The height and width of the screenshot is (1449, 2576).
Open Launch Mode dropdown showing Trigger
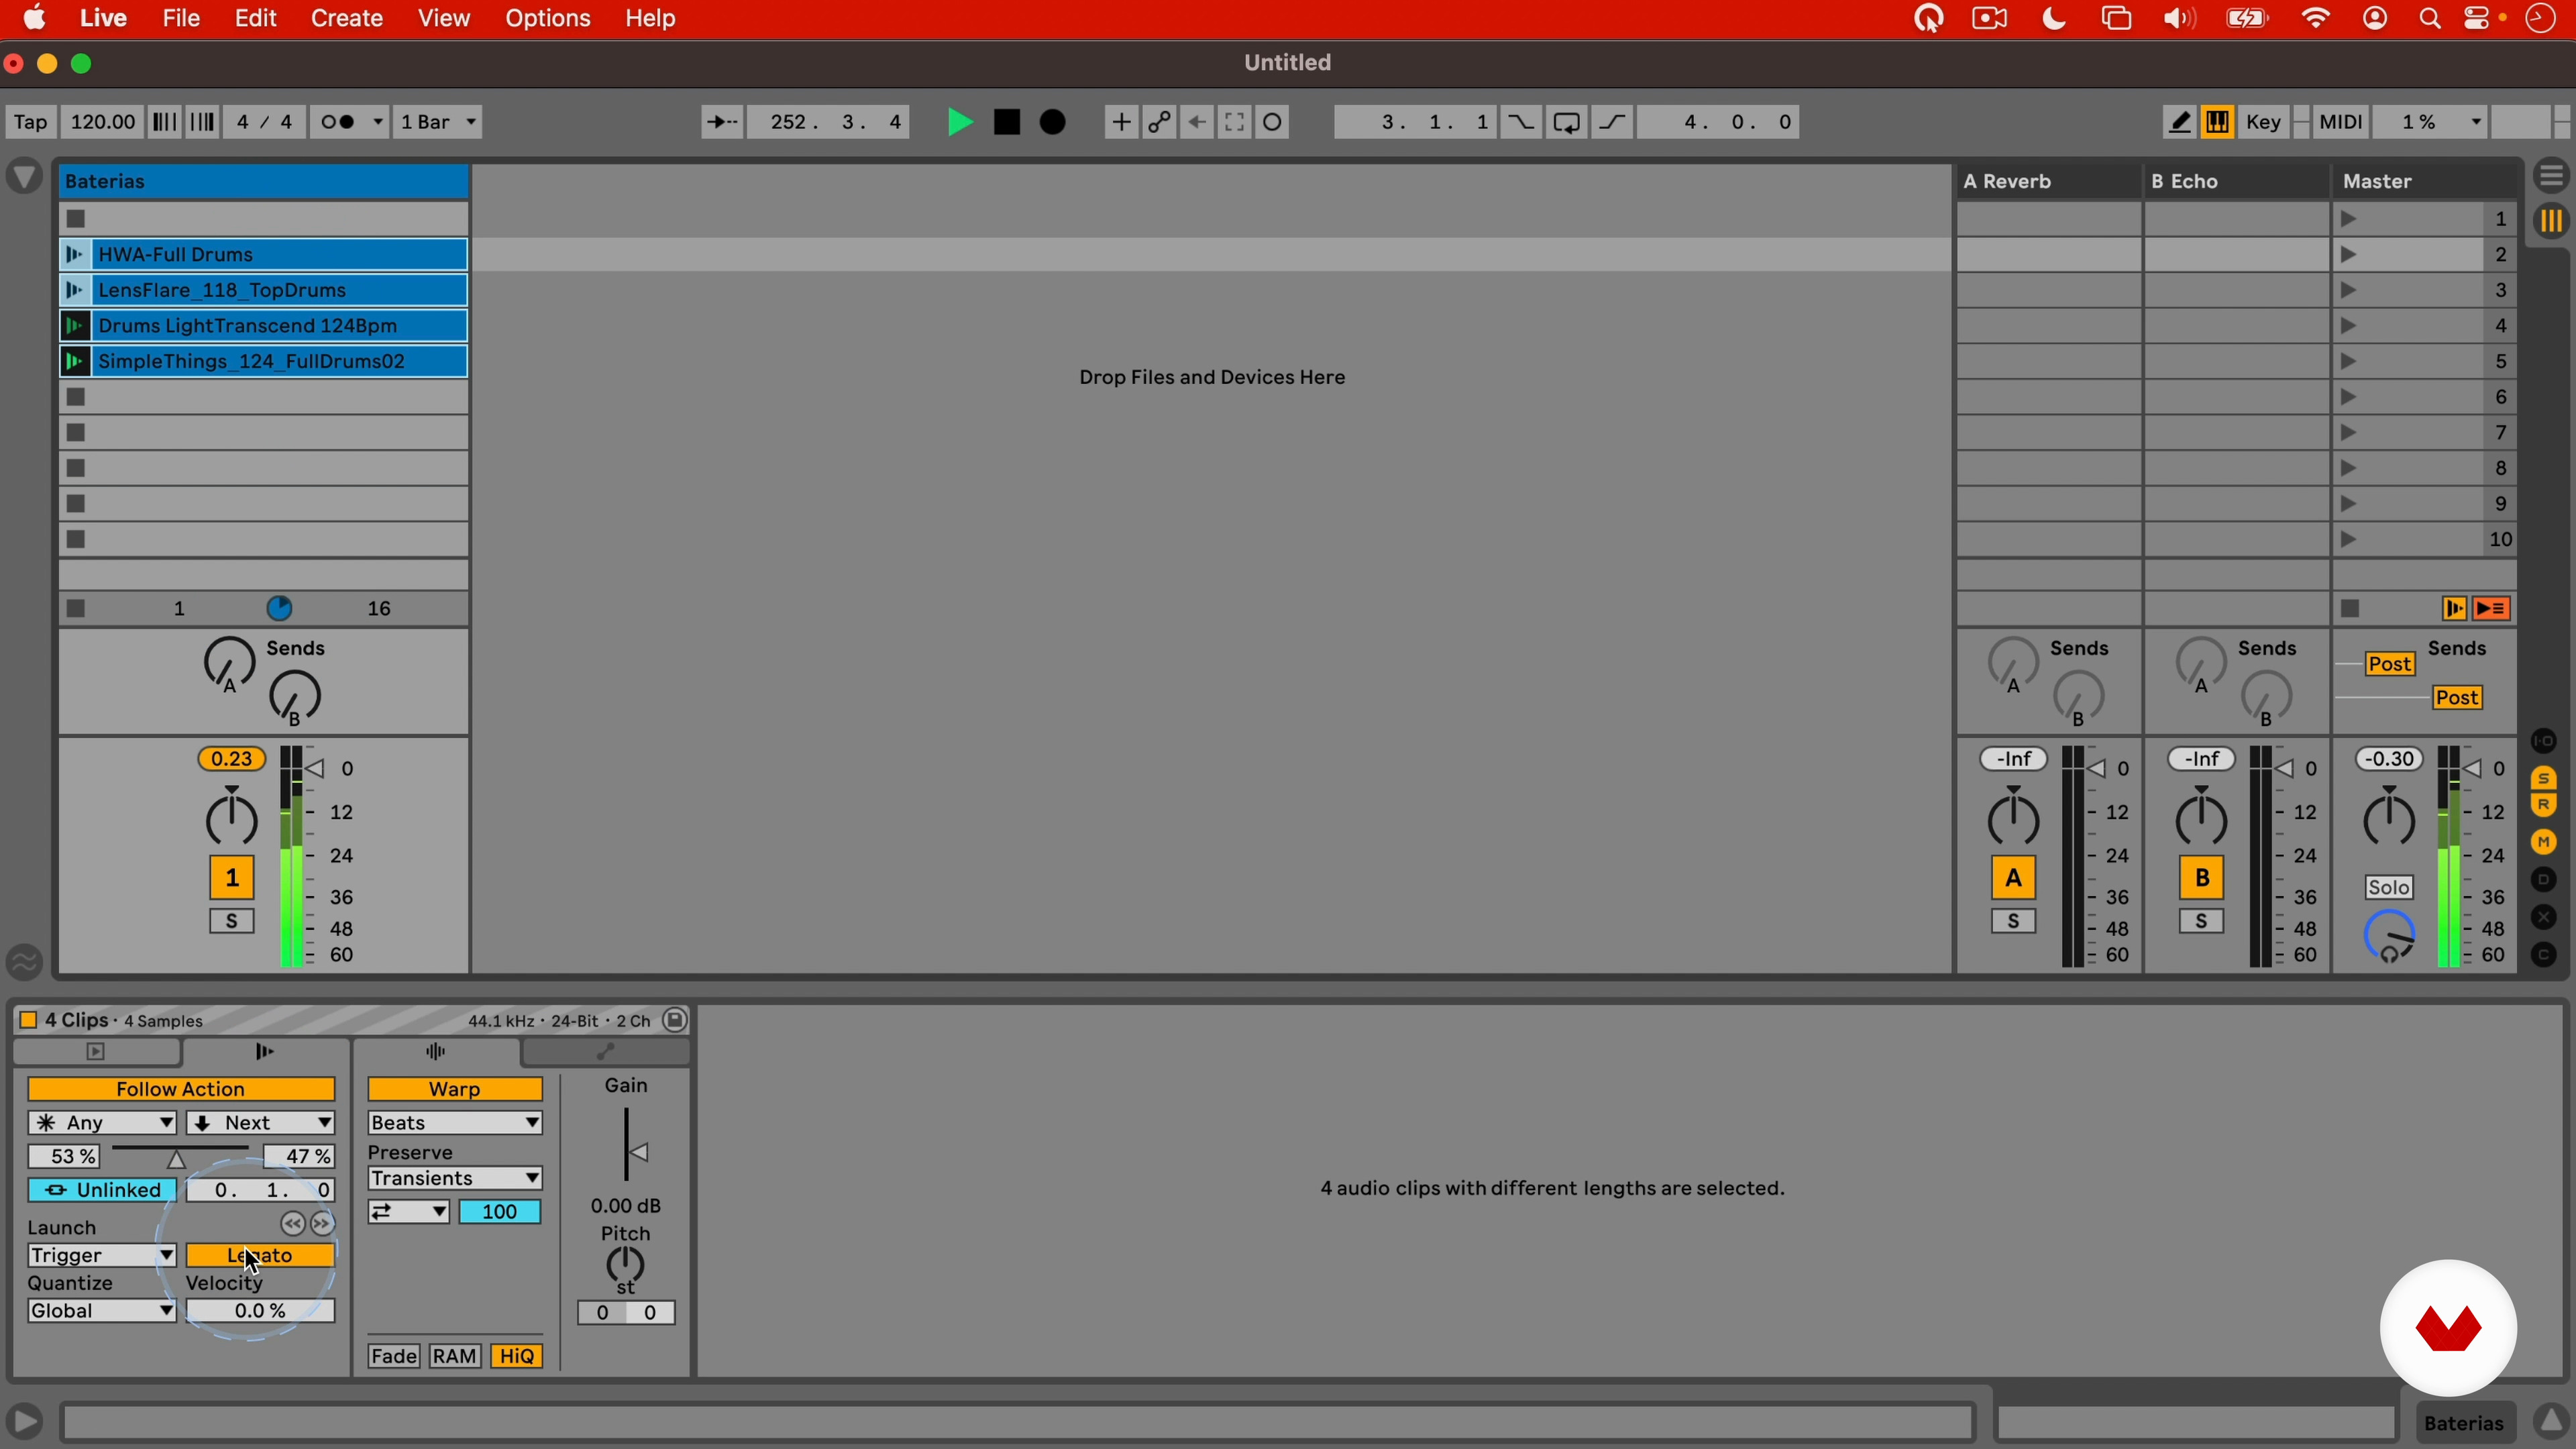[x=102, y=1256]
